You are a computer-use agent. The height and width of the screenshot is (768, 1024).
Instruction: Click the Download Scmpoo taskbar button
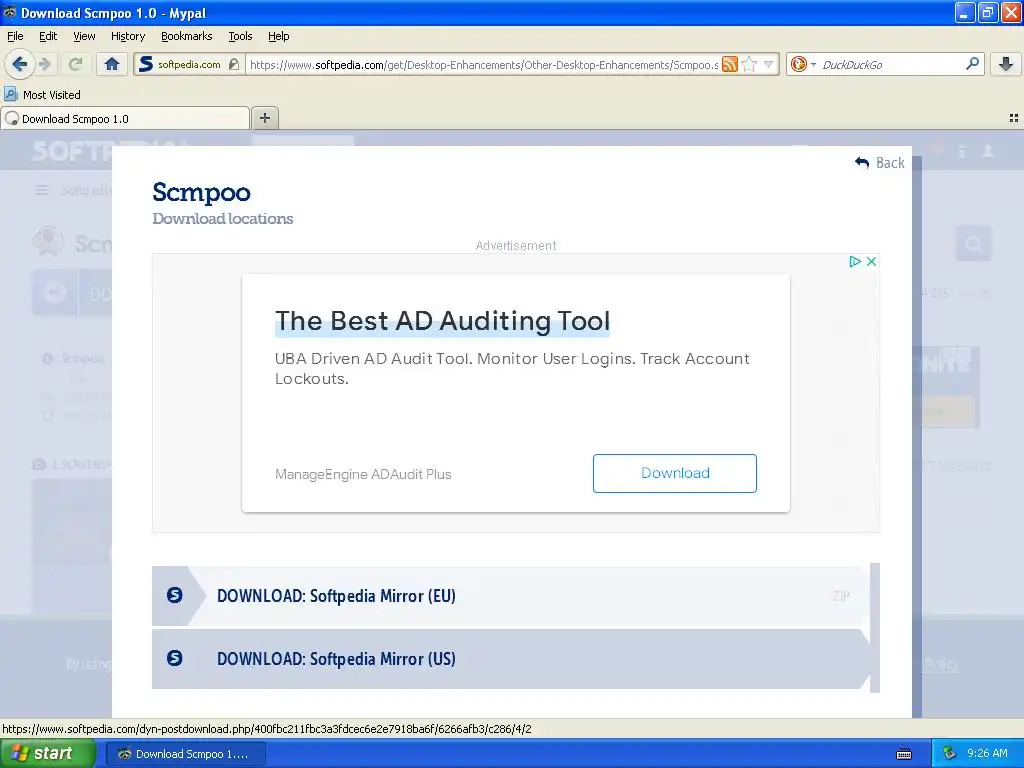(x=185, y=754)
